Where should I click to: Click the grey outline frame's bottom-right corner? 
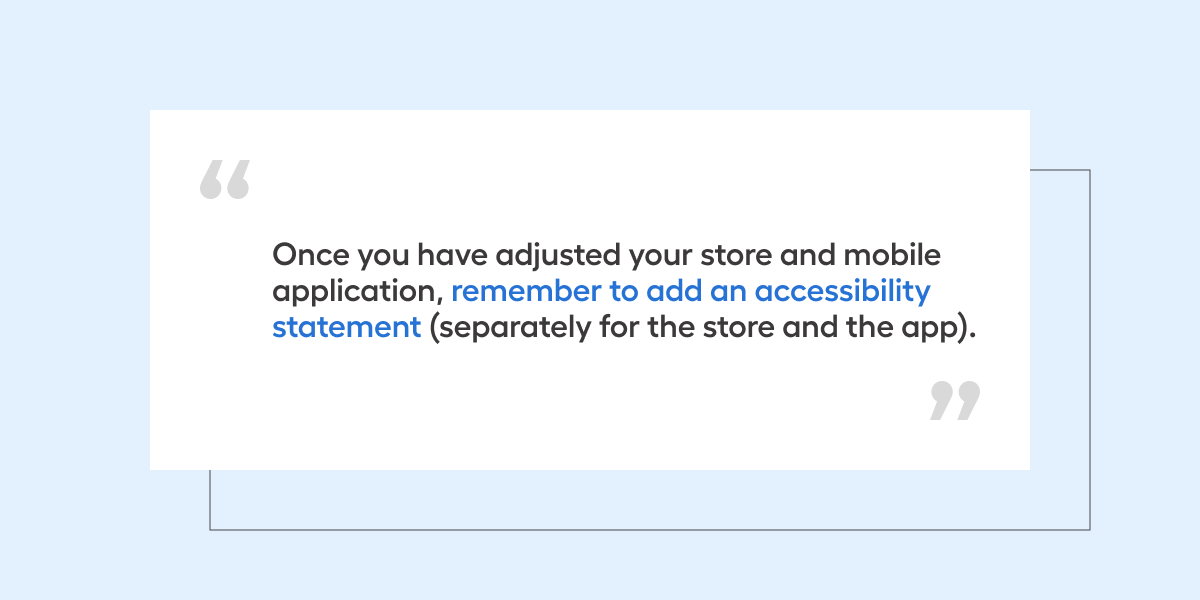1089,529
